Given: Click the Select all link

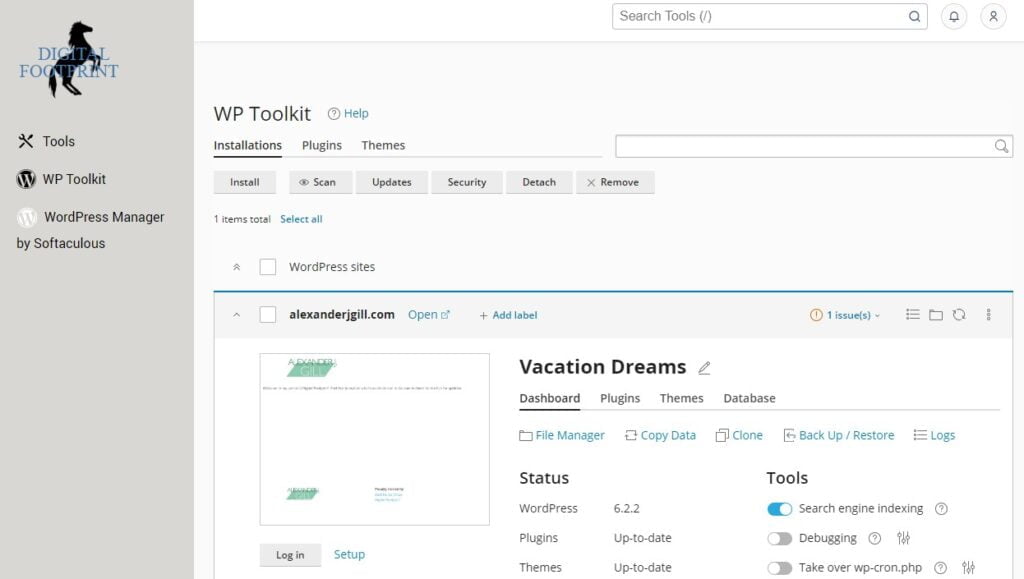Looking at the screenshot, I should click(301, 219).
